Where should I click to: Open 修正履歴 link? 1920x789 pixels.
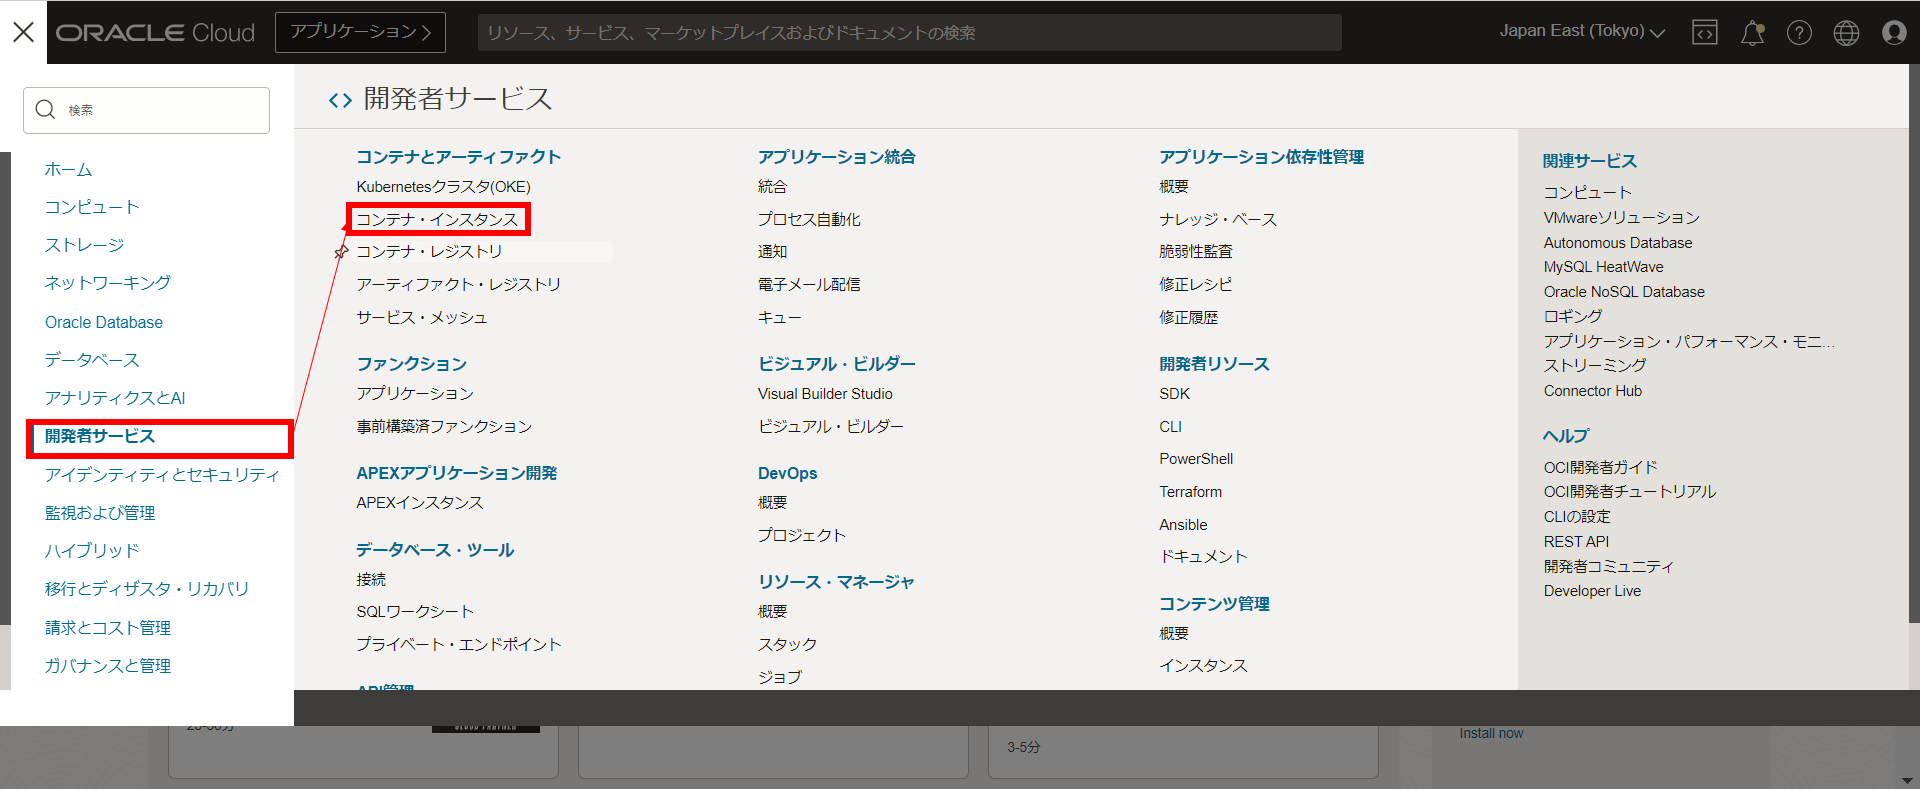[1189, 318]
